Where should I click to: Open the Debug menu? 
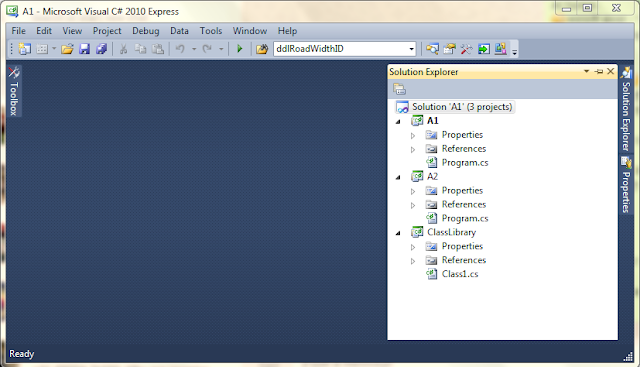pos(145,31)
